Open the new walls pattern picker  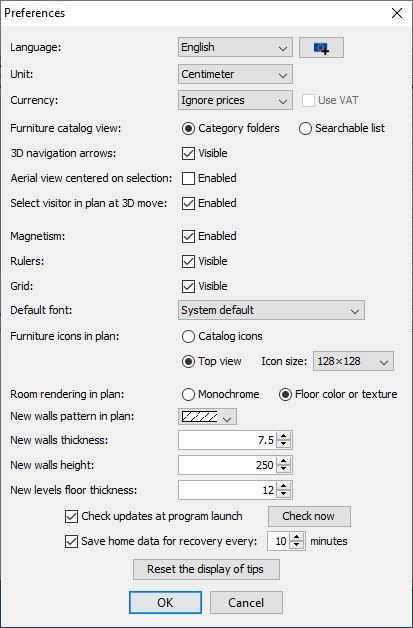[208, 417]
